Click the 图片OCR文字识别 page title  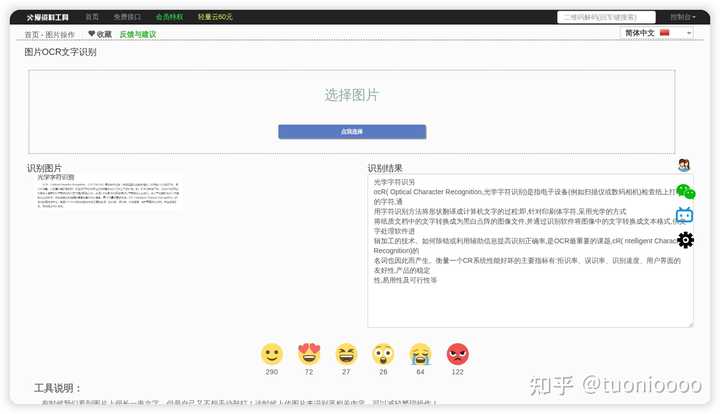[x=61, y=52]
